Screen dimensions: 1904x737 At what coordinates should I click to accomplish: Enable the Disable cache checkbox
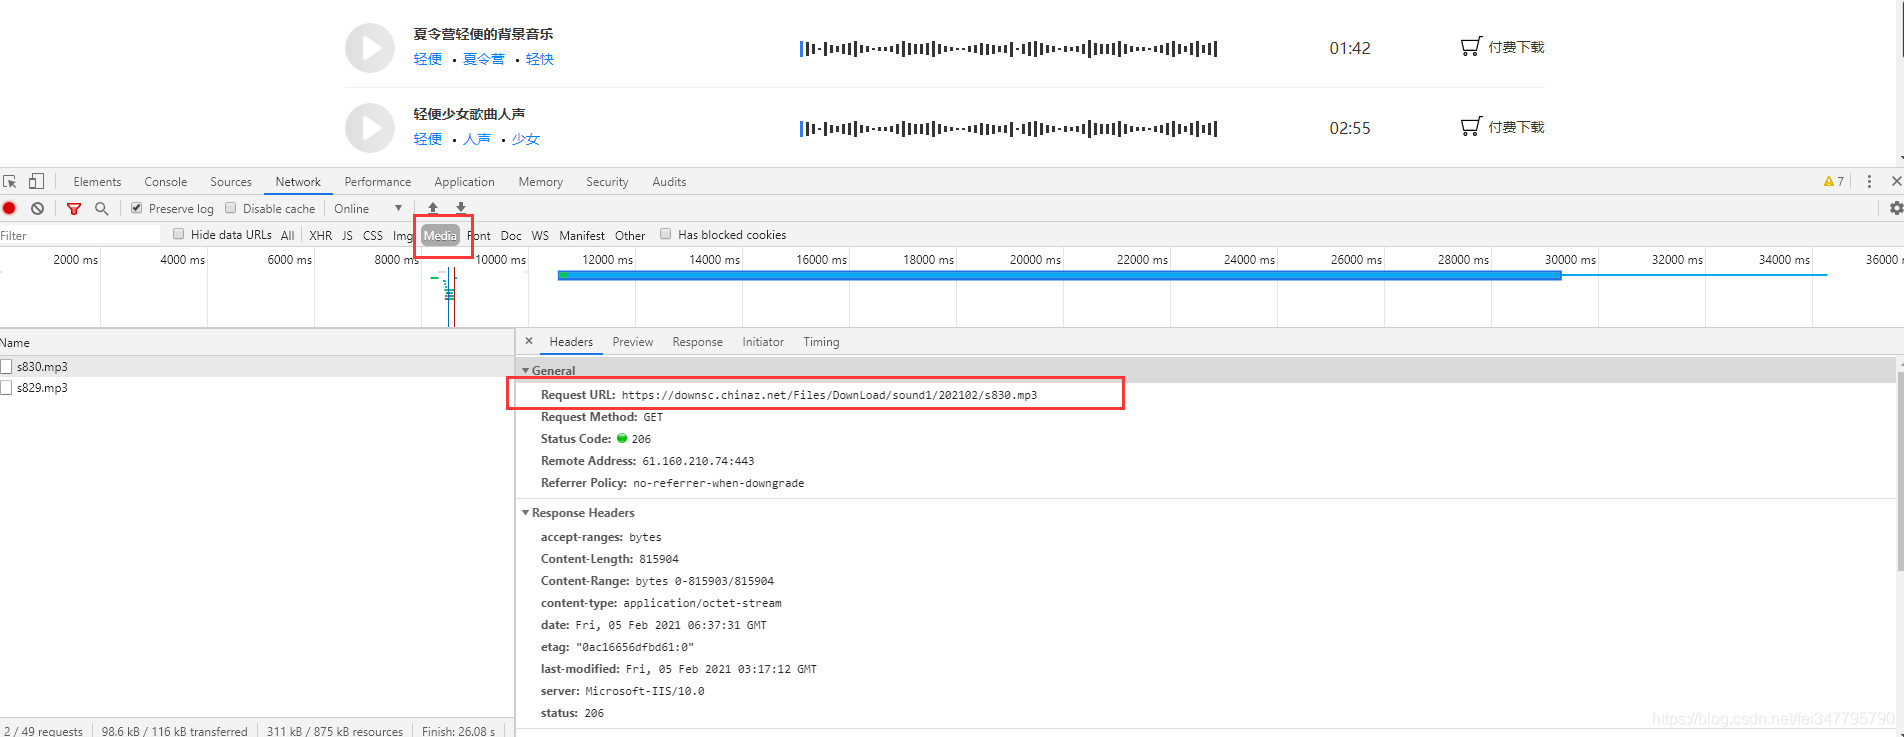pos(231,208)
